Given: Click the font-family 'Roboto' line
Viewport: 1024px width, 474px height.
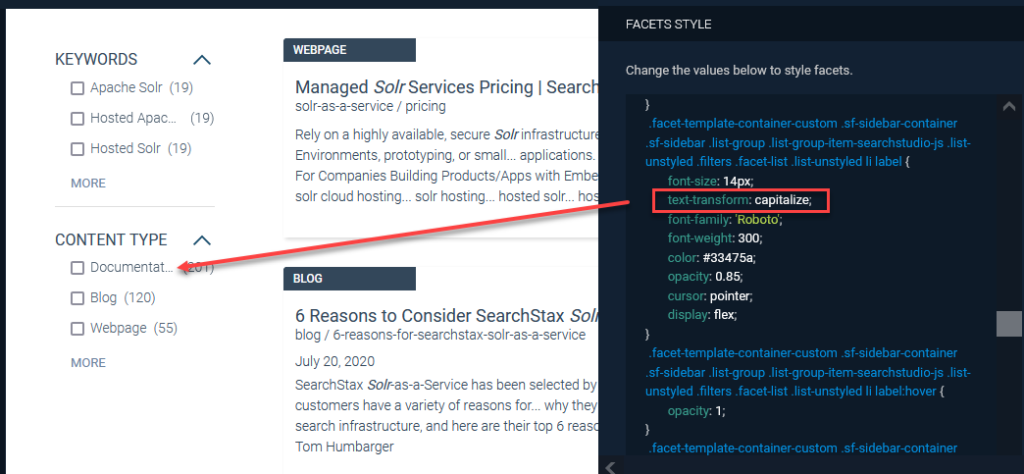Looking at the screenshot, I should pos(725,219).
